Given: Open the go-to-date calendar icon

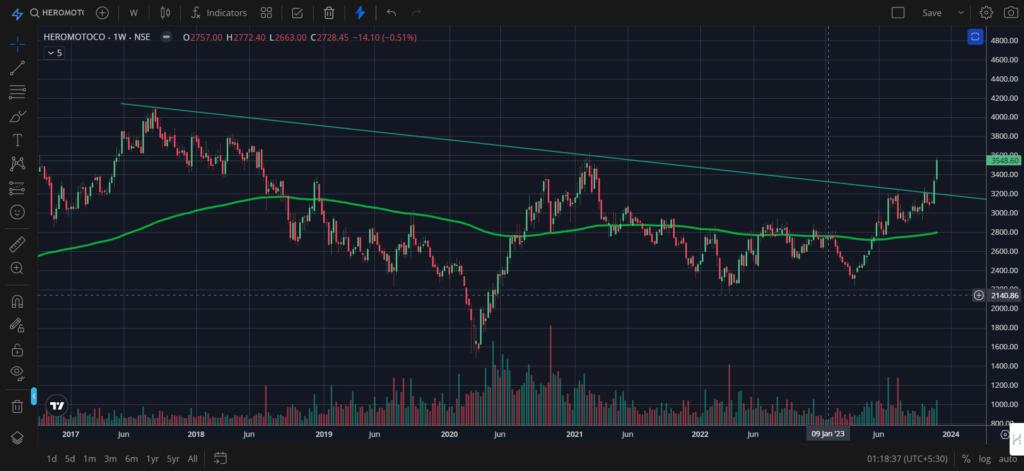Looking at the screenshot, I should point(220,459).
